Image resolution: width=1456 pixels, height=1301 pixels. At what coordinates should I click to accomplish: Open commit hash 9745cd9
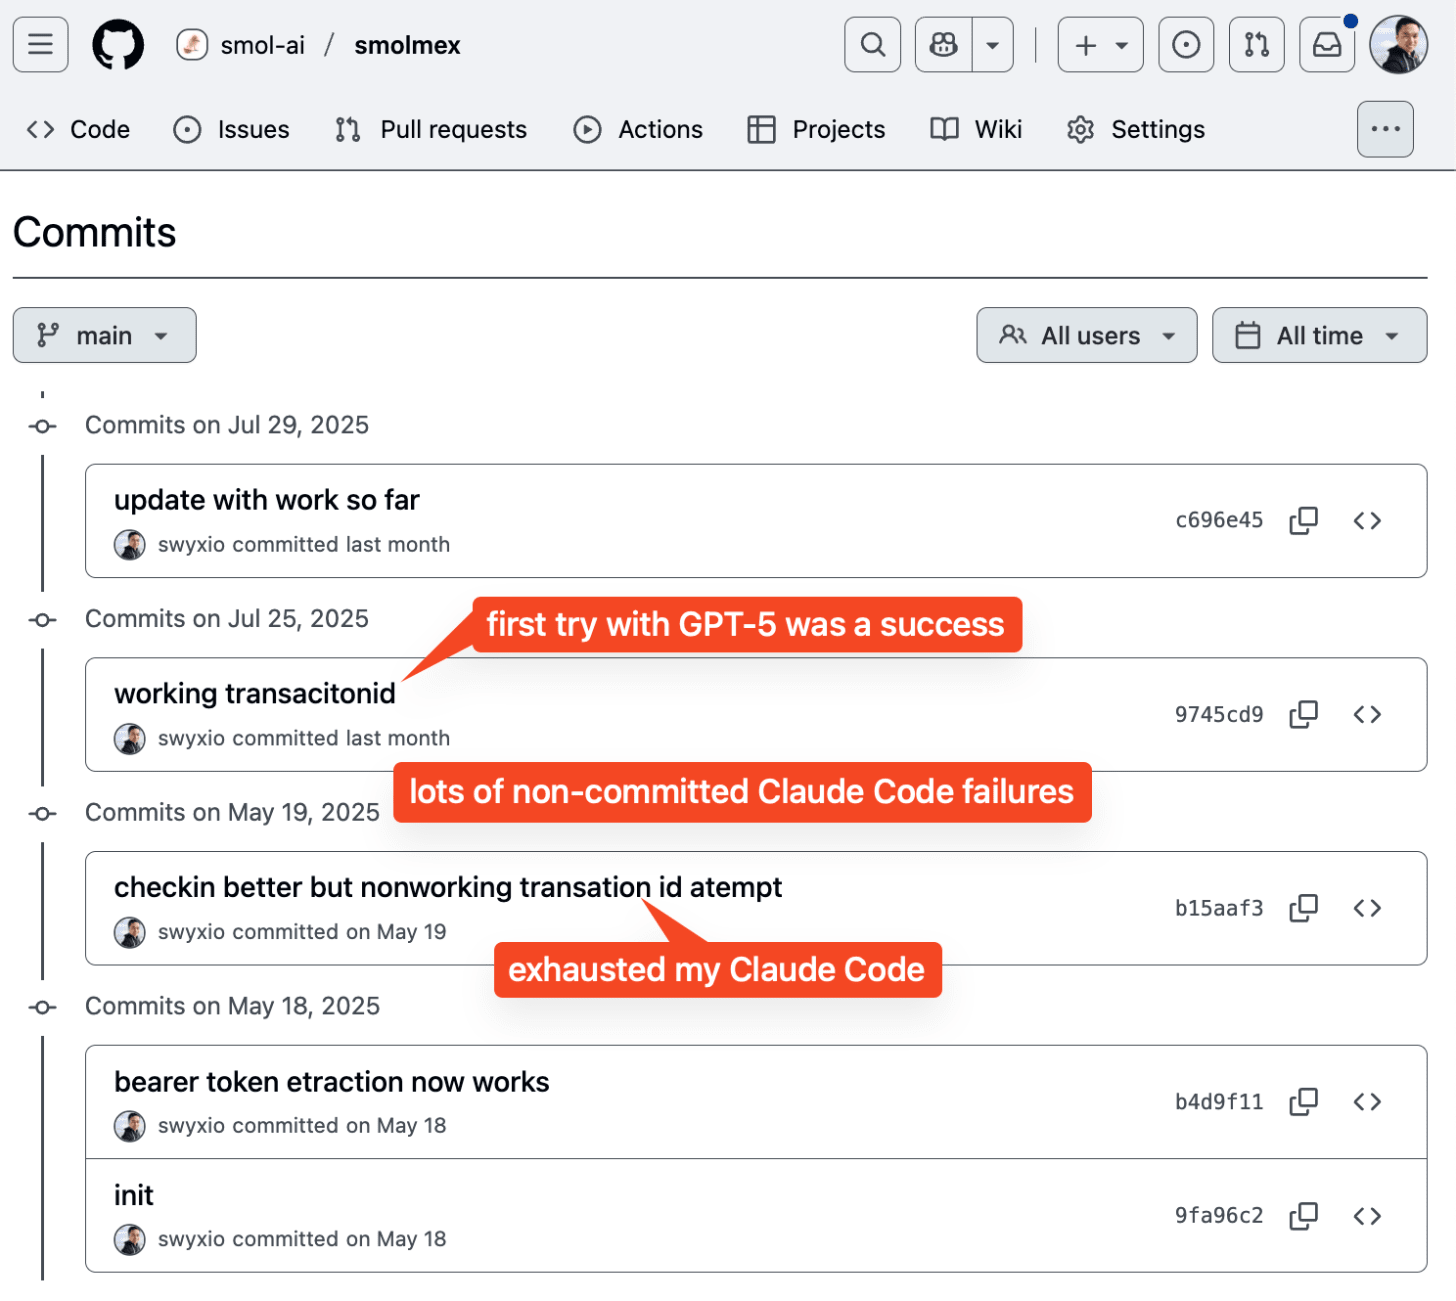pos(1219,714)
